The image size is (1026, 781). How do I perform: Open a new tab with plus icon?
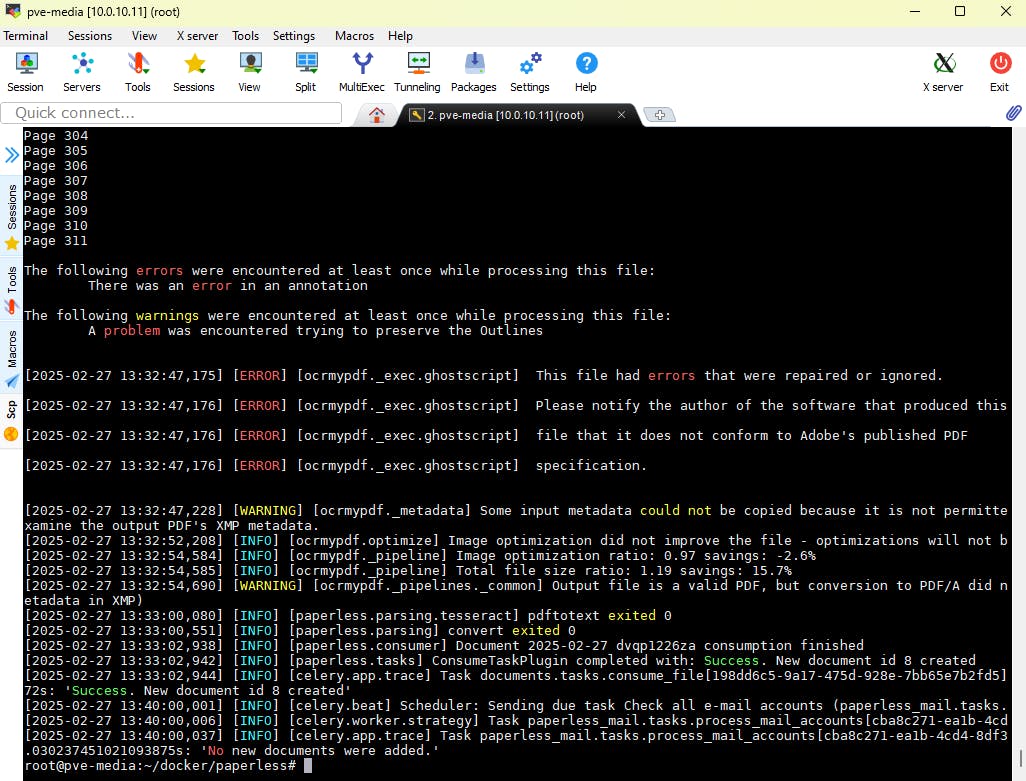(x=660, y=115)
